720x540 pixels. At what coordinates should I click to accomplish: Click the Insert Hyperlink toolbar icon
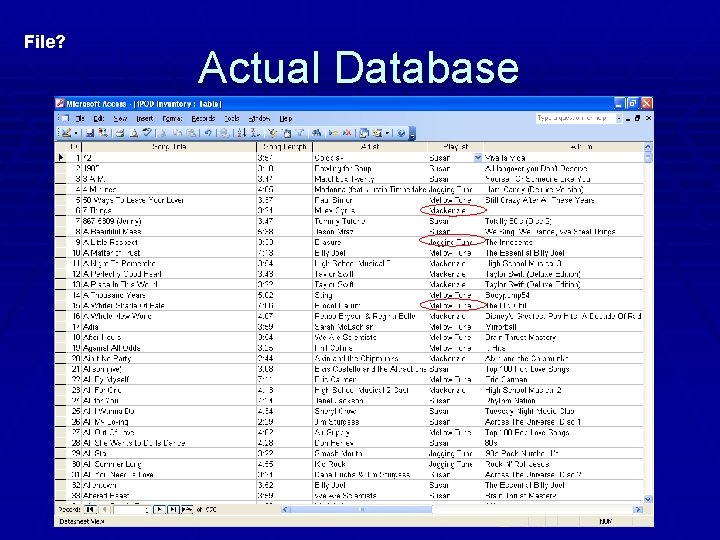click(224, 133)
